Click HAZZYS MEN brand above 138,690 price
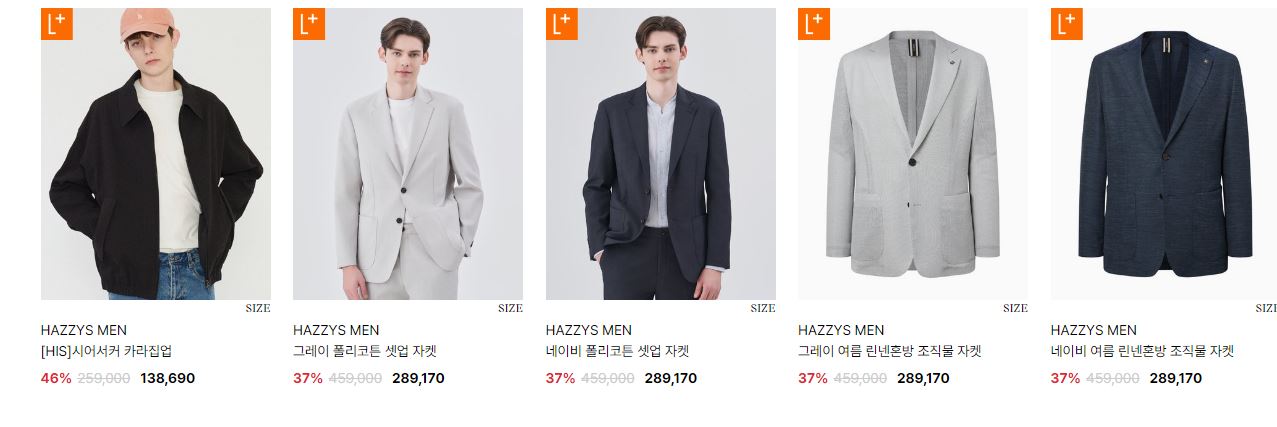The image size is (1277, 427). (84, 330)
